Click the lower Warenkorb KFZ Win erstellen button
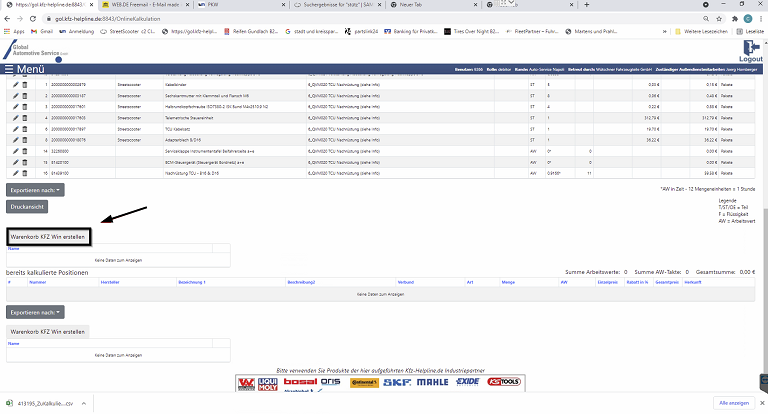The image size is (768, 414). tap(48, 332)
